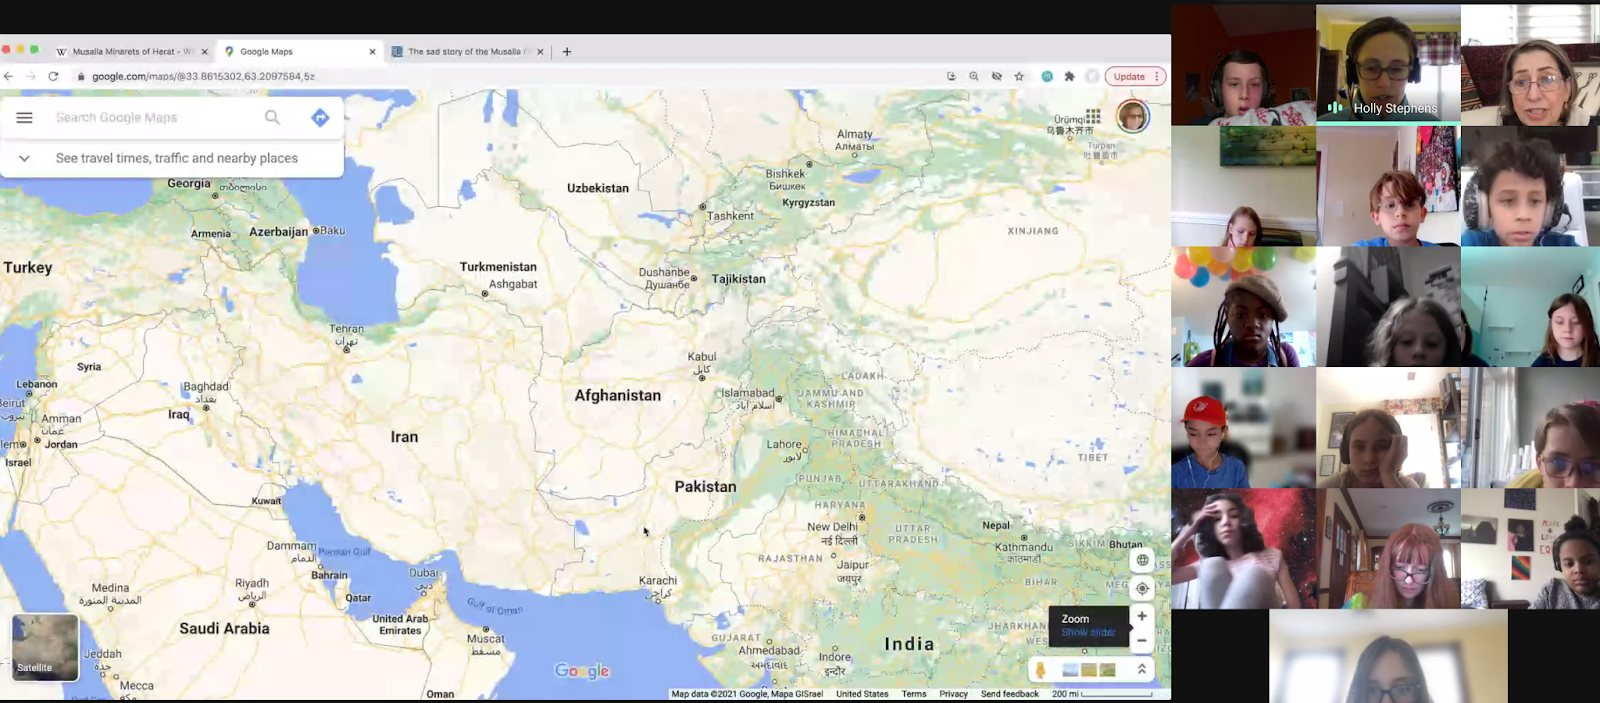The width and height of the screenshot is (1600, 703).
Task: Open a new browser tab with plus
Action: (567, 52)
